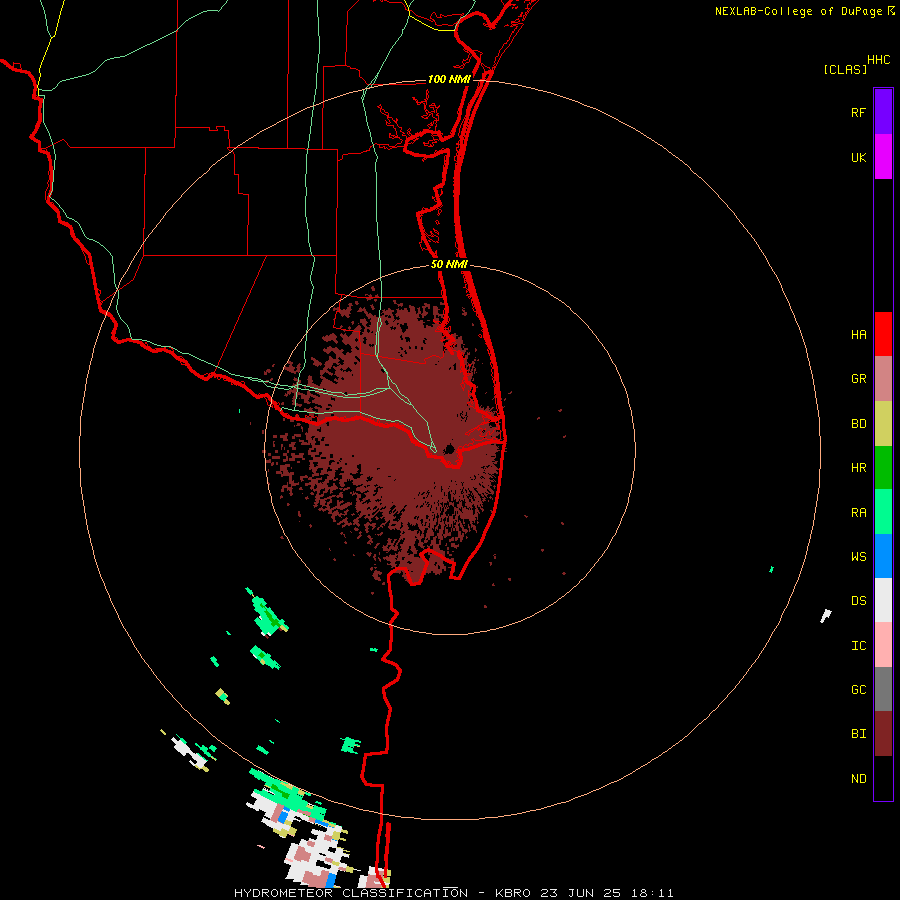This screenshot has height=900, width=900.
Task: Click the black KBRO radar site dot
Action: pyautogui.click(x=450, y=449)
